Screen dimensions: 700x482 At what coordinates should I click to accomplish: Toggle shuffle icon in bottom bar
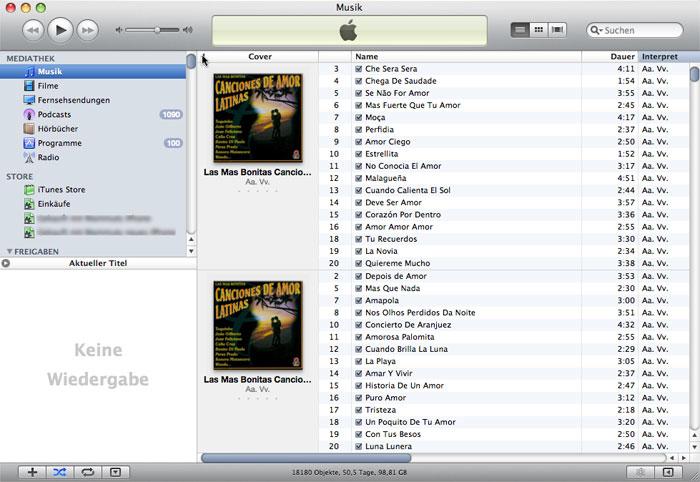[x=60, y=472]
